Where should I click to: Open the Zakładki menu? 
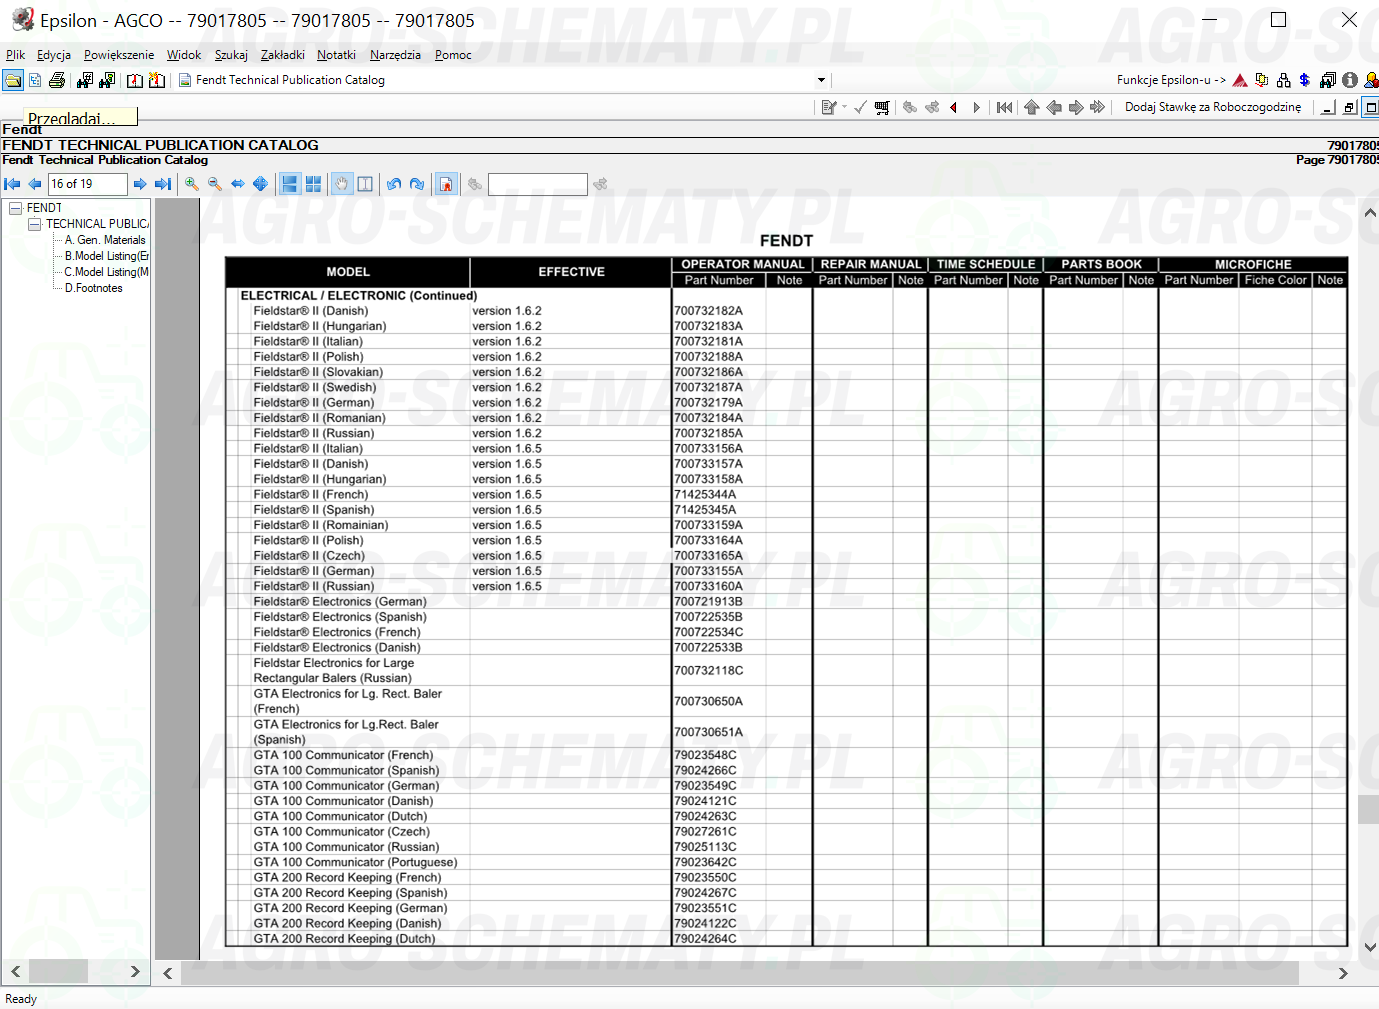pyautogui.click(x=283, y=55)
